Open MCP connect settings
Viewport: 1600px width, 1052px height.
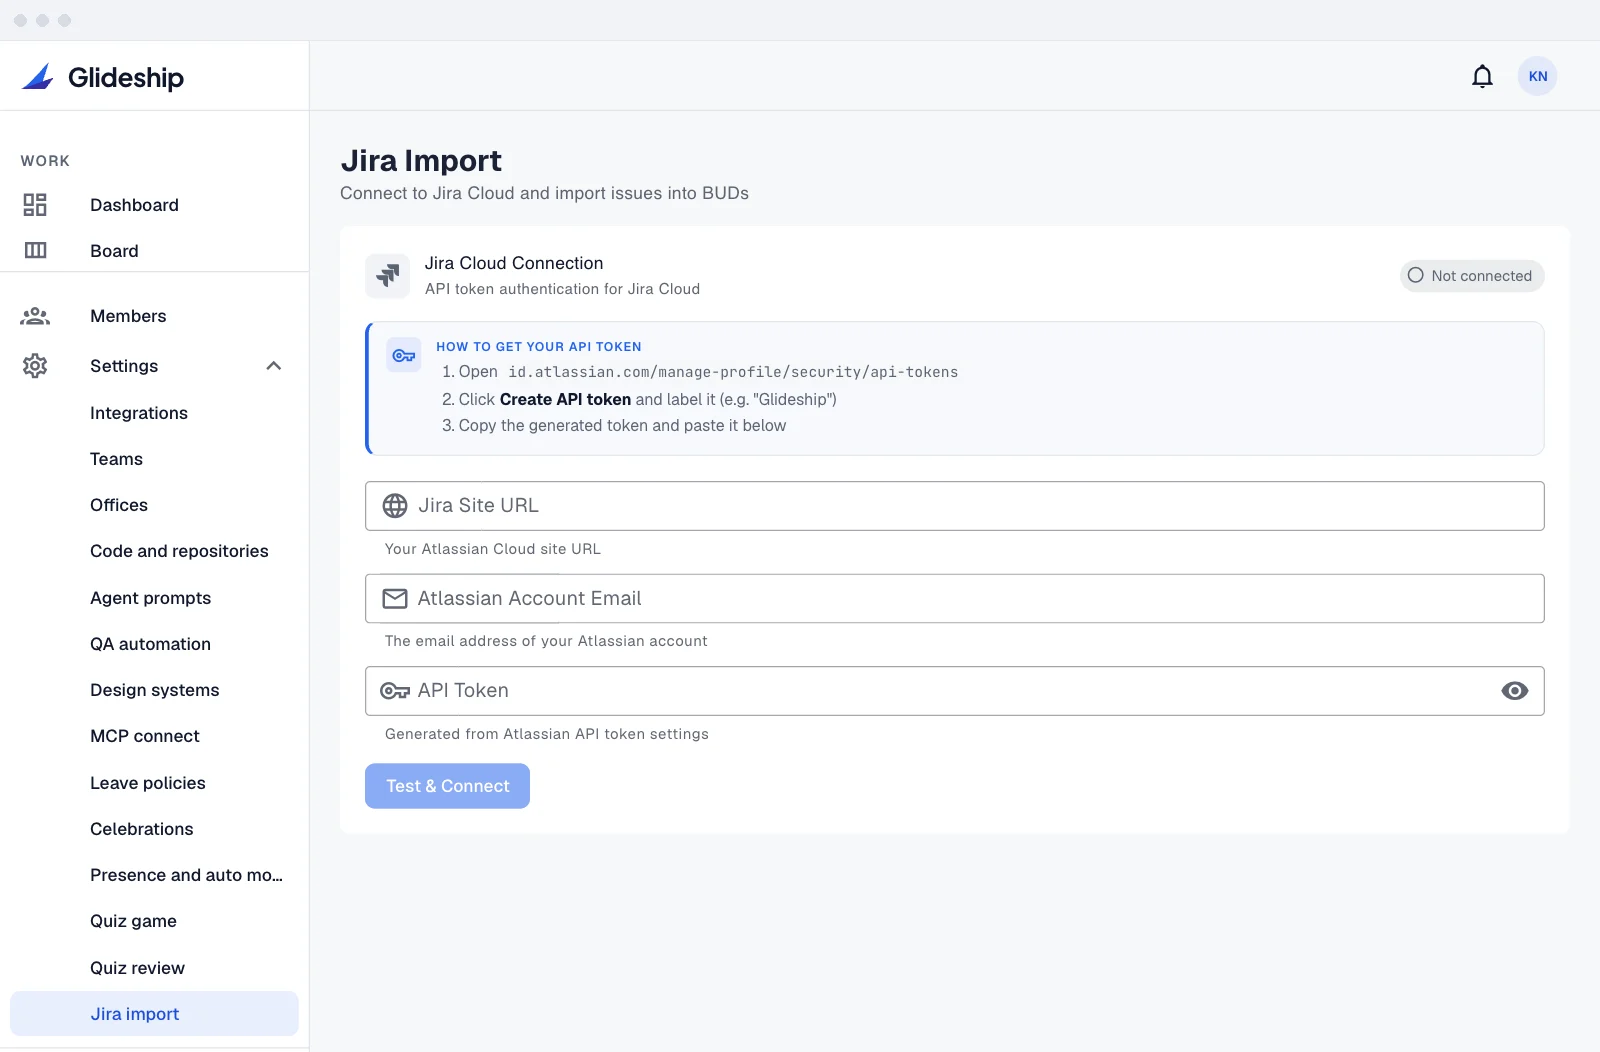pos(145,736)
